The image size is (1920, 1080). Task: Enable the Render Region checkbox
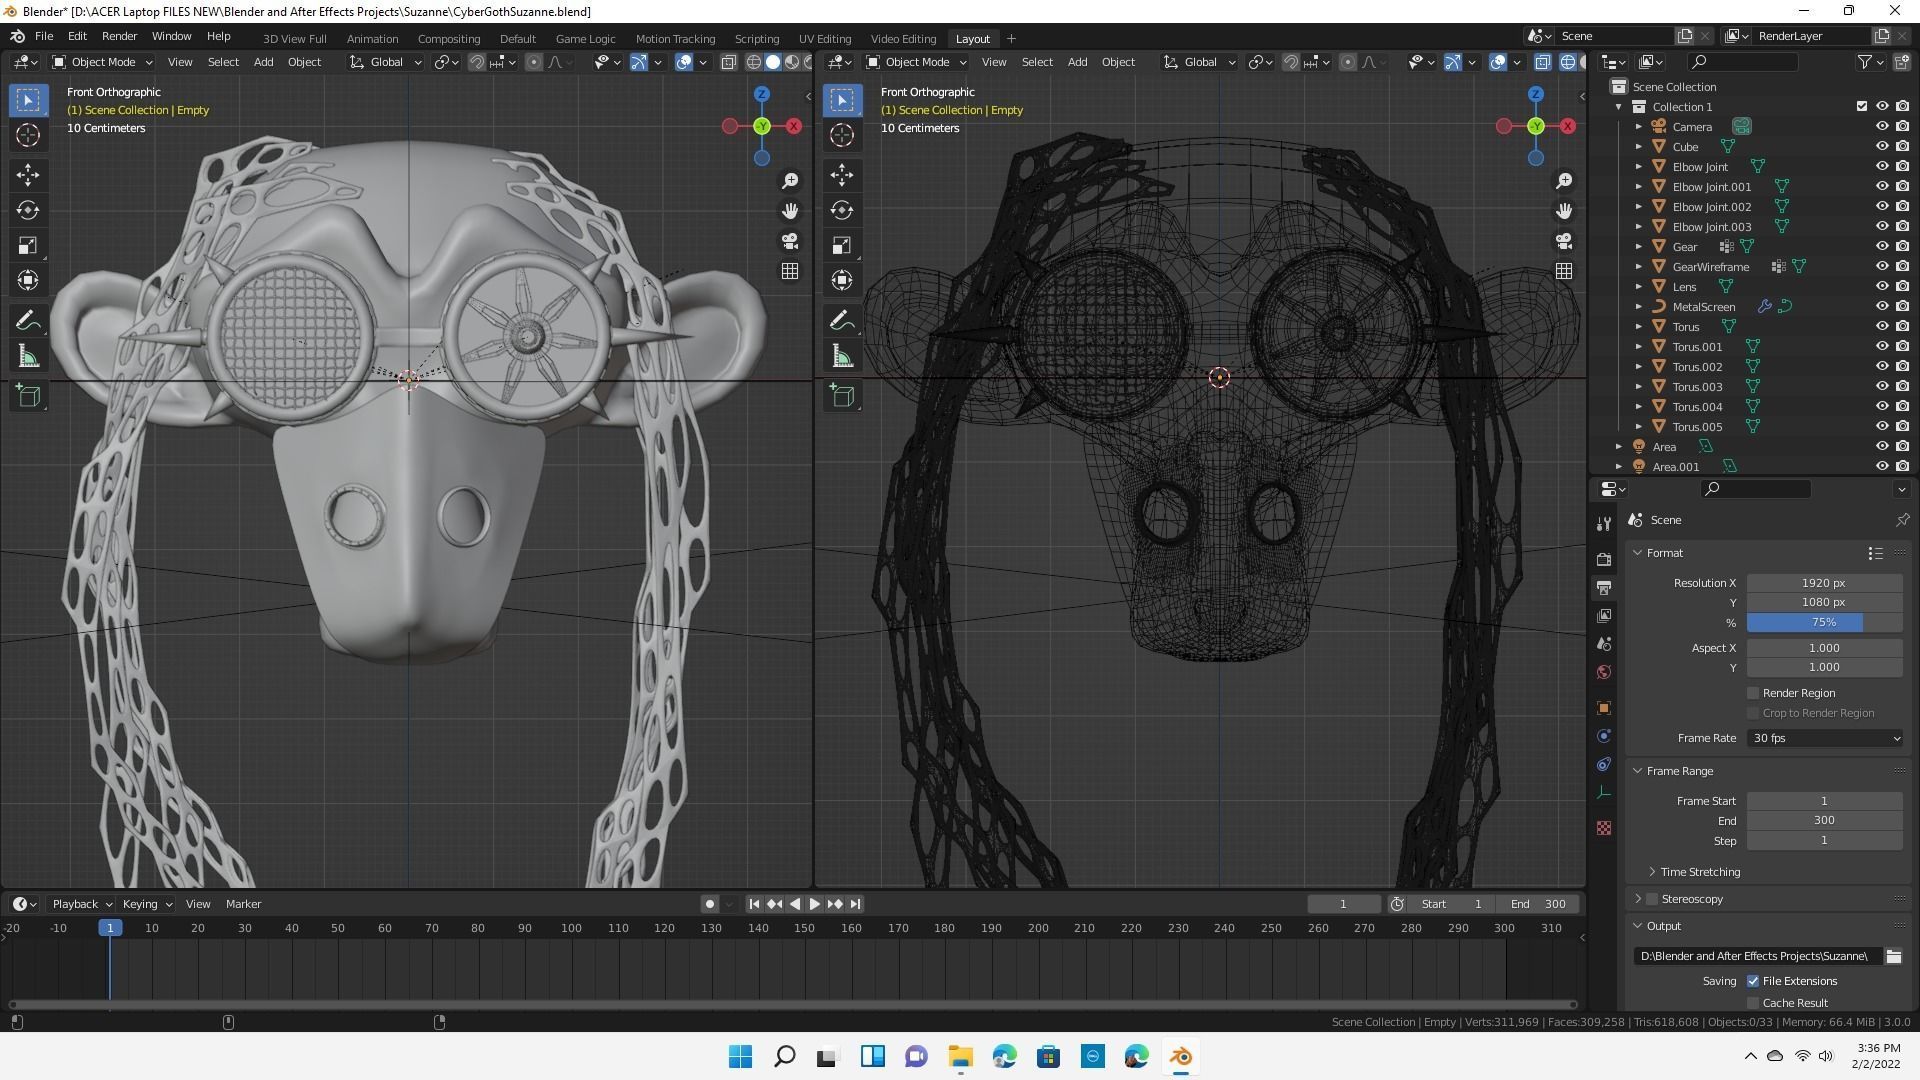[1753, 693]
